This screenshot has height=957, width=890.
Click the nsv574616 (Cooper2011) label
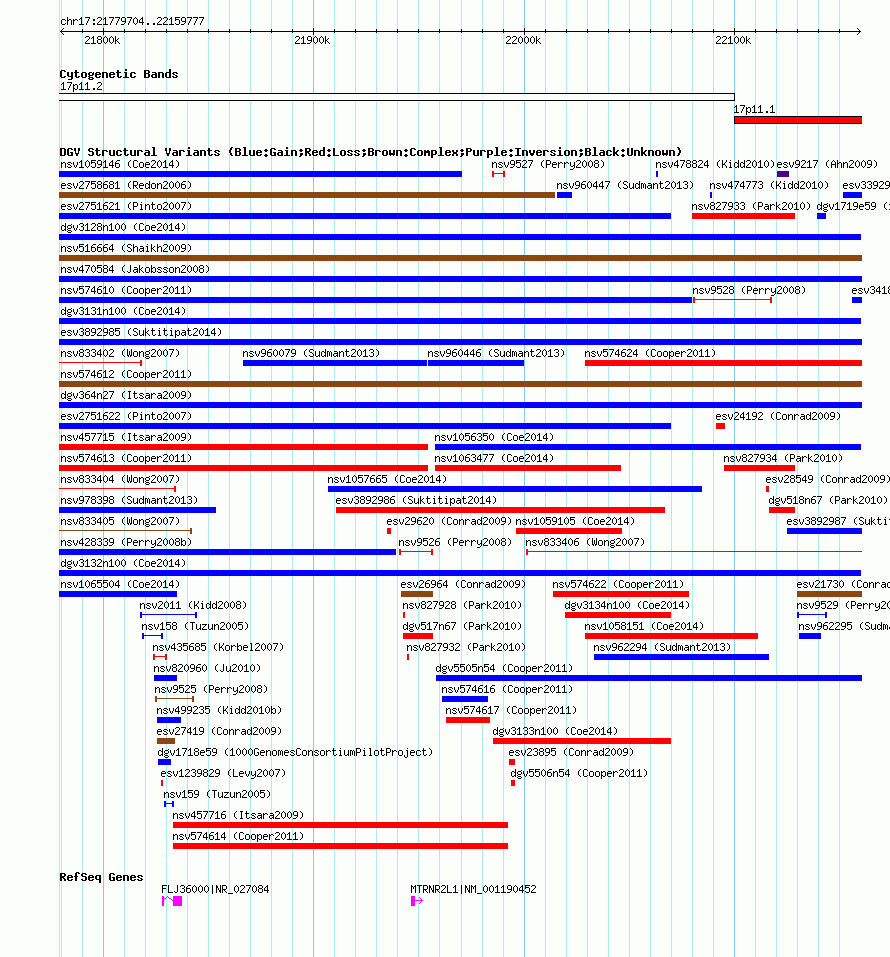pos(507,689)
